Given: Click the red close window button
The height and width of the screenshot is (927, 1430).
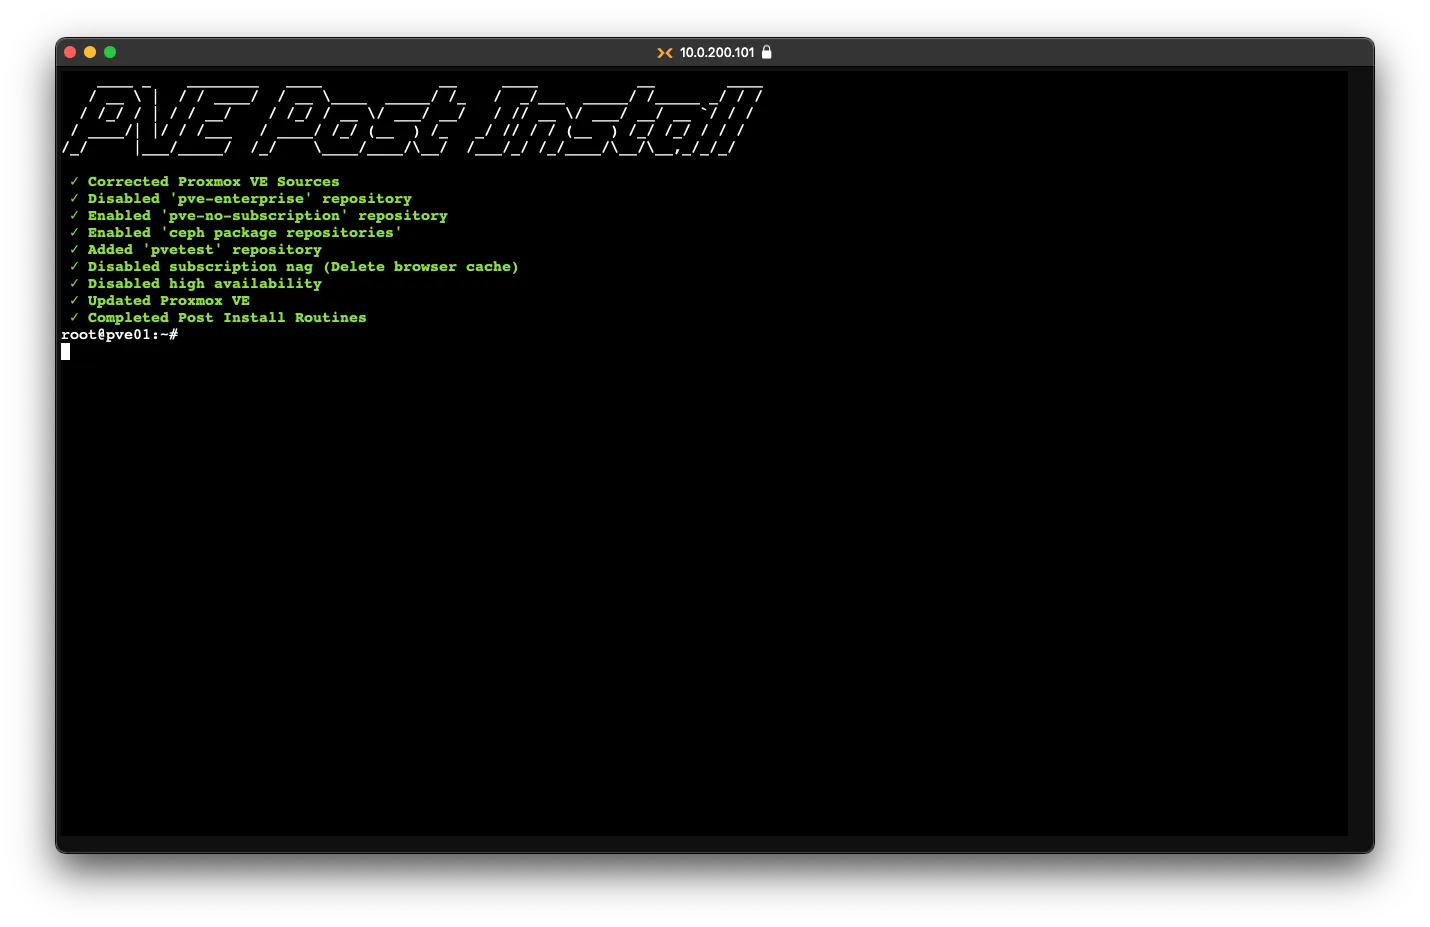Looking at the screenshot, I should [70, 52].
